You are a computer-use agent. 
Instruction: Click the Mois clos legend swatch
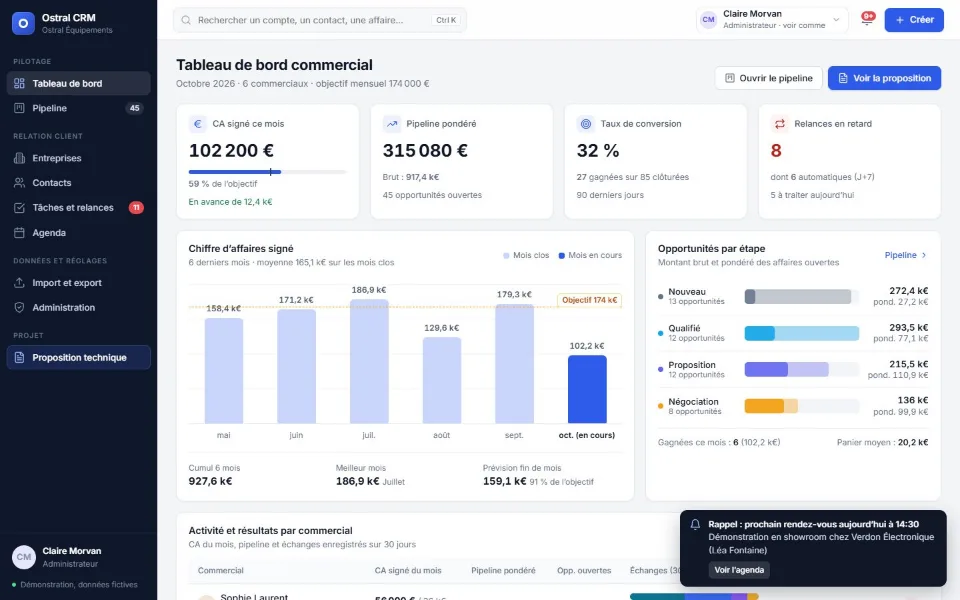tap(506, 255)
